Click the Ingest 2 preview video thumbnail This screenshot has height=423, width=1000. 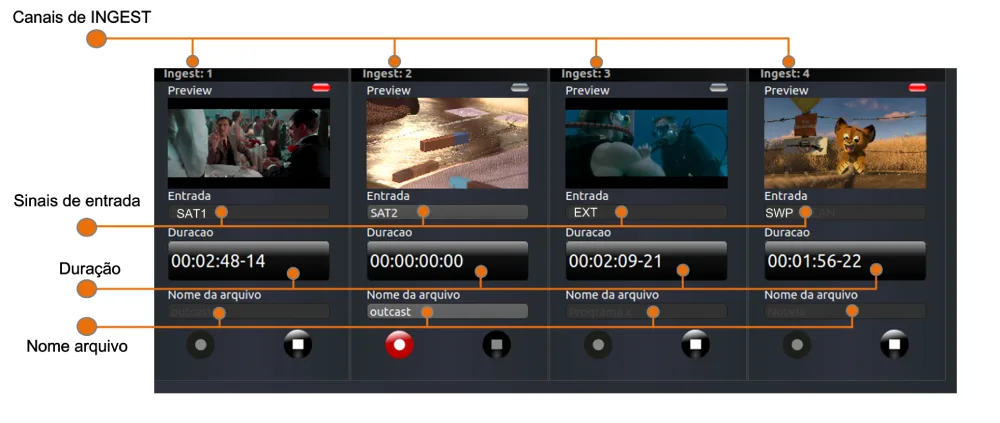tap(448, 143)
